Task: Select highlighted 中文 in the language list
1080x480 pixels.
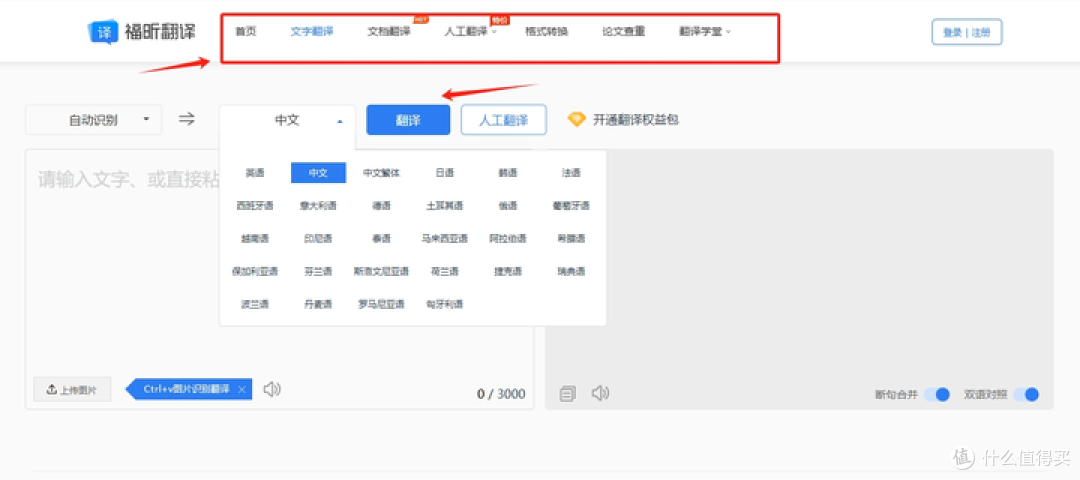Action: point(318,173)
